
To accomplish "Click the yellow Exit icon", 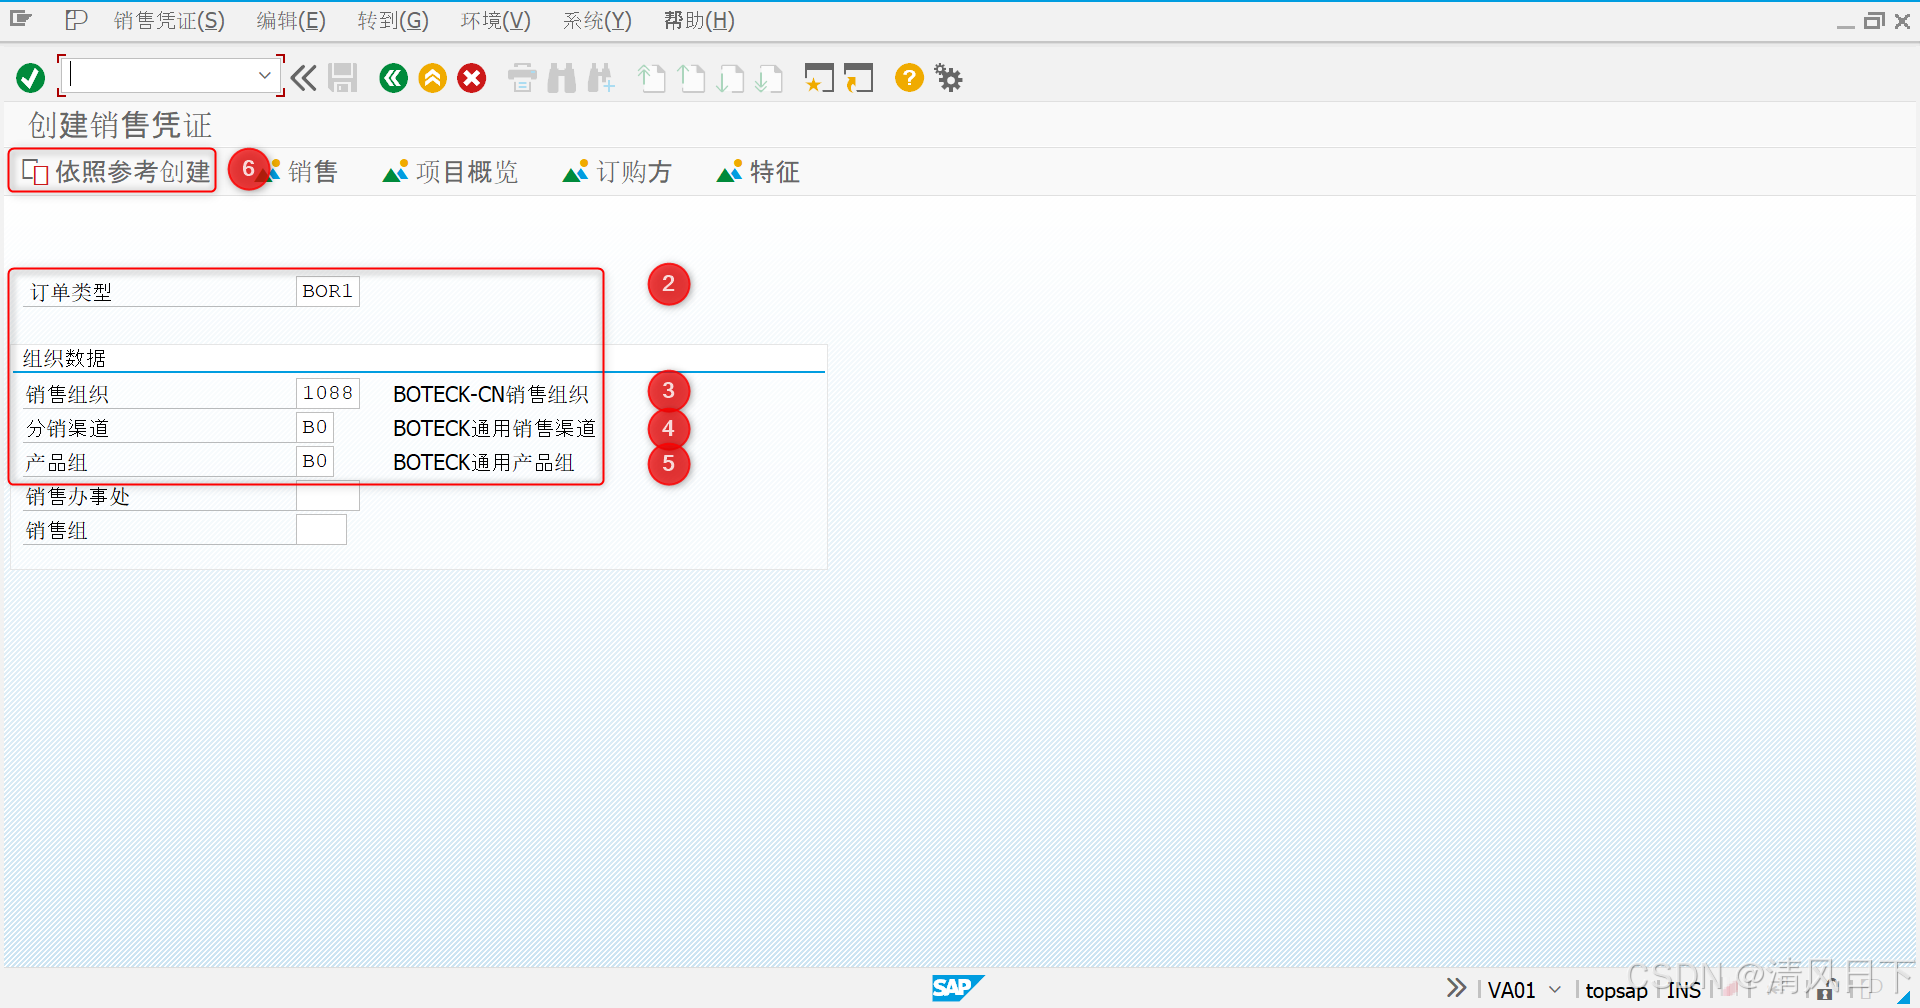I will (432, 78).
